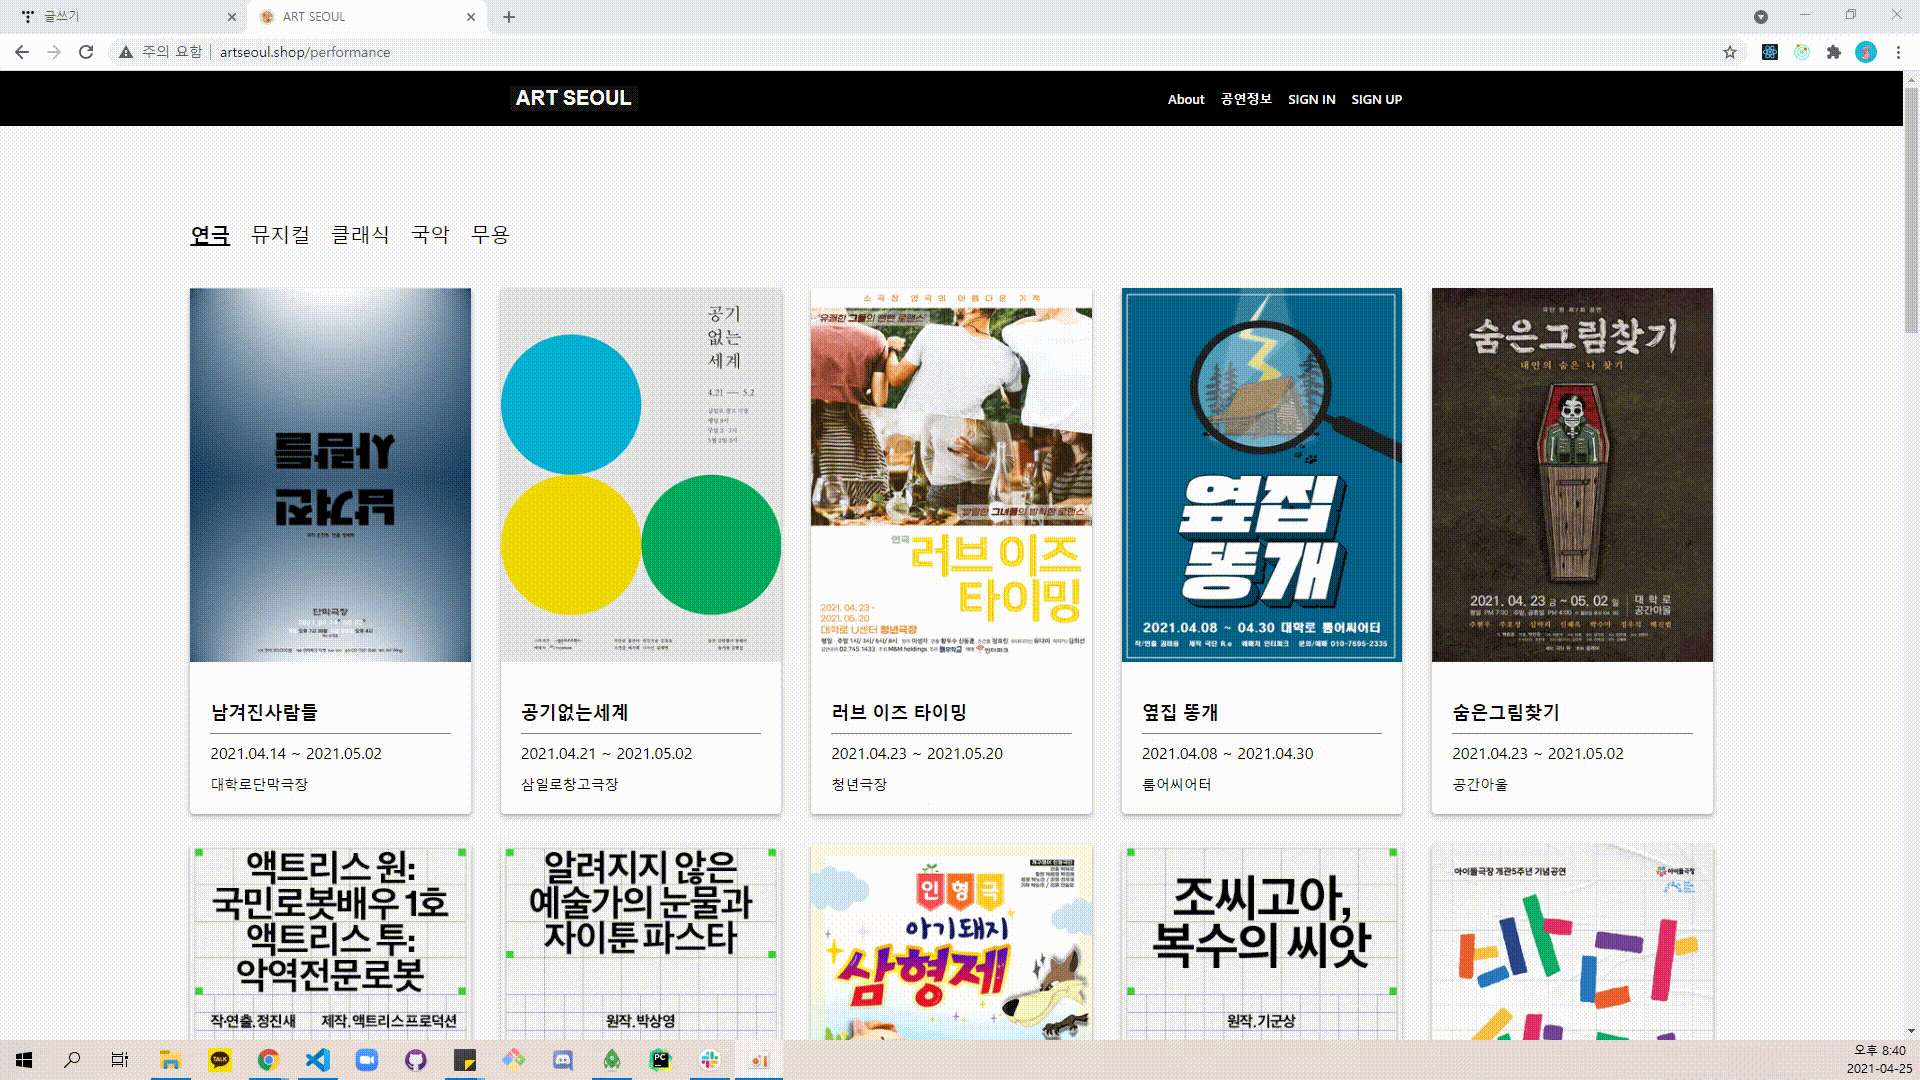
Task: Select the 클래식 category tab
Action: (360, 235)
